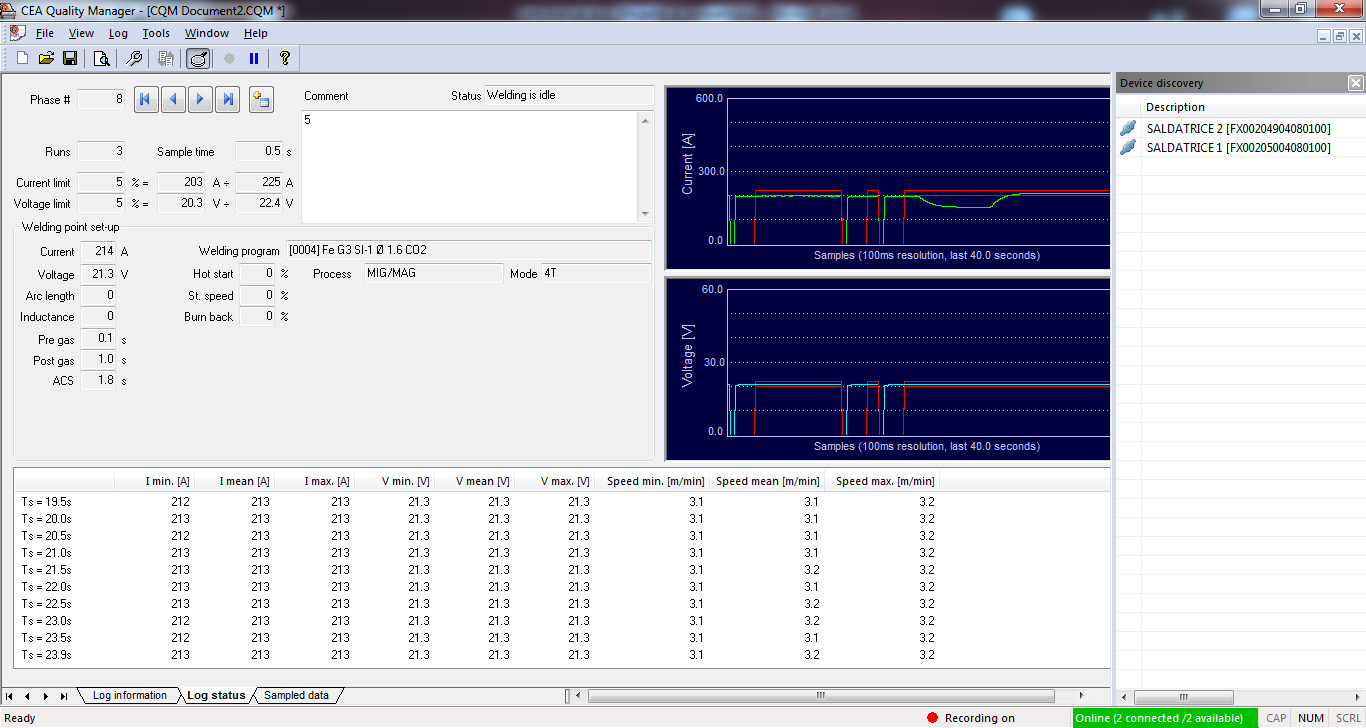Open Help with the question mark icon

pyautogui.click(x=283, y=58)
